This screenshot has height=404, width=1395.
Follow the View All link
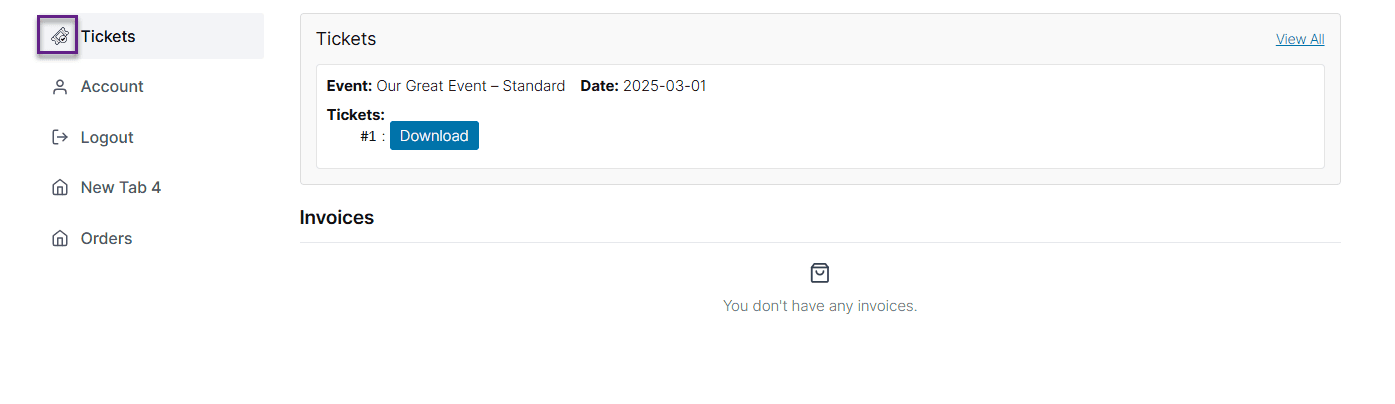pyautogui.click(x=1300, y=39)
